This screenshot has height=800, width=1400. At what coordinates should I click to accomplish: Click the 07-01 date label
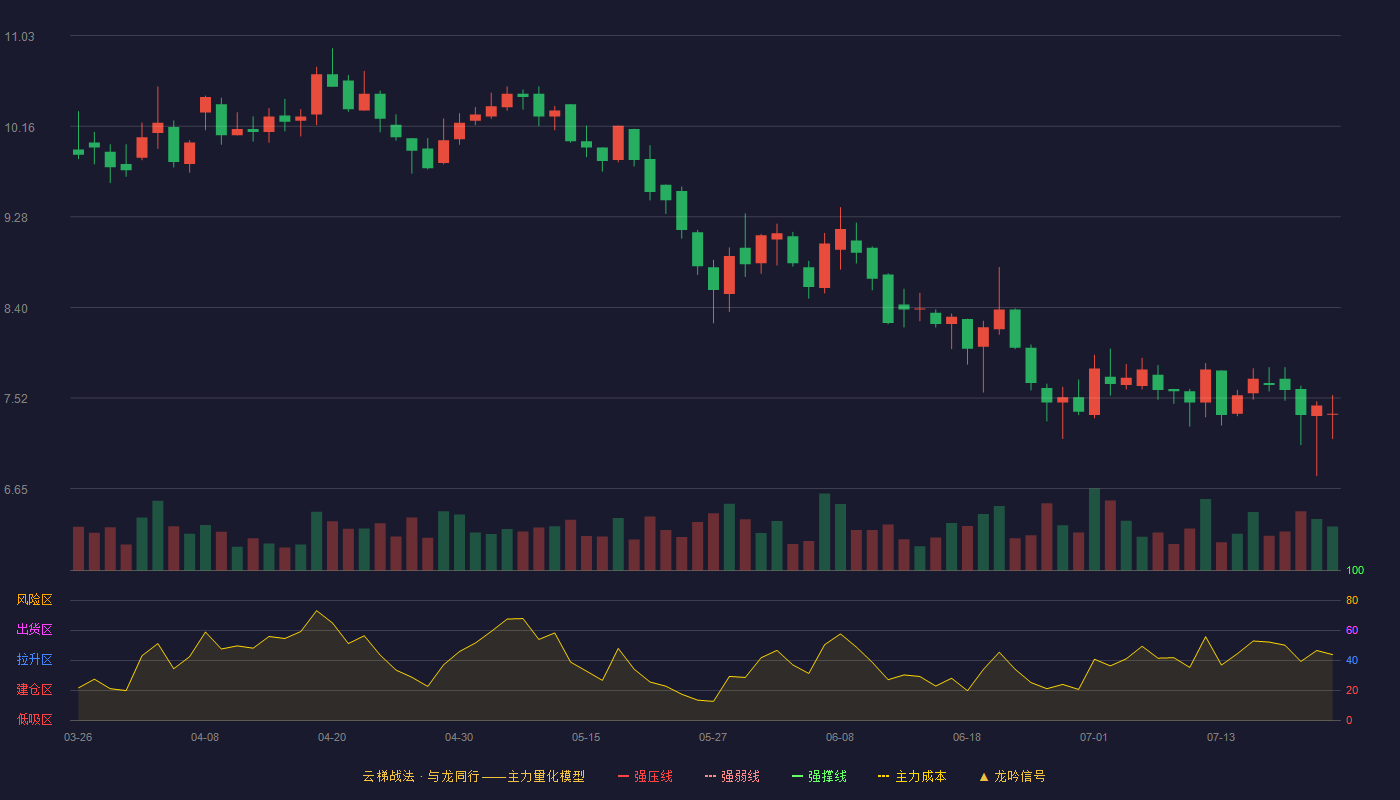(1094, 737)
